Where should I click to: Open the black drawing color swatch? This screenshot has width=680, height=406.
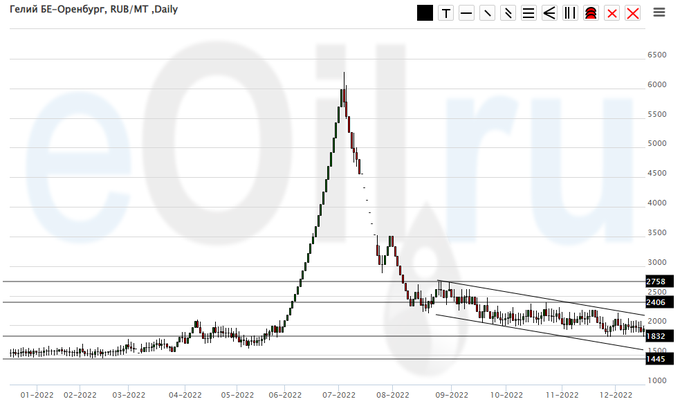[425, 13]
